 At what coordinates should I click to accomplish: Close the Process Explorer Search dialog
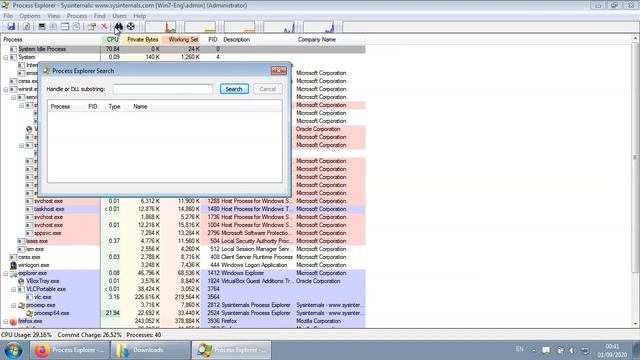279,71
